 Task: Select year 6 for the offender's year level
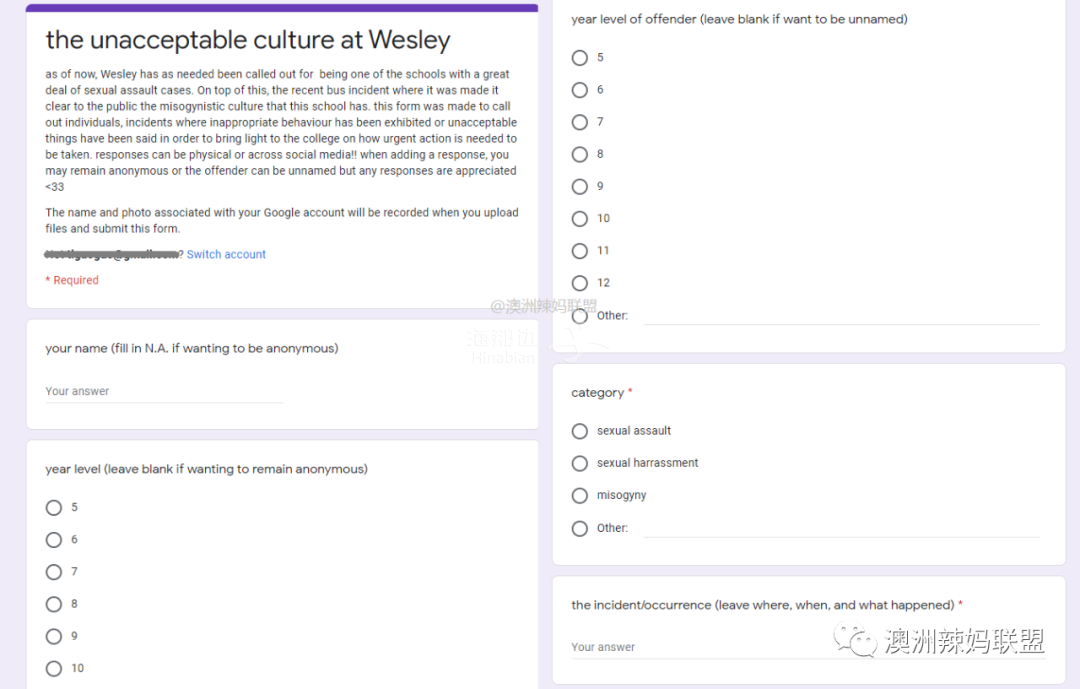580,90
